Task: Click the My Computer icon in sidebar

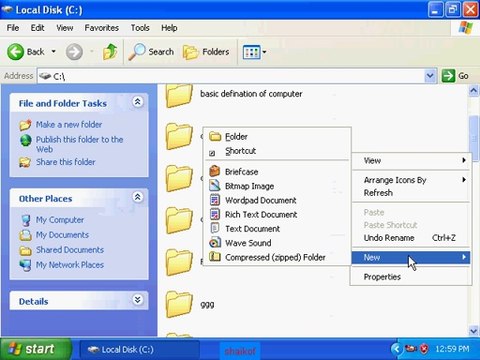Action: (25, 220)
